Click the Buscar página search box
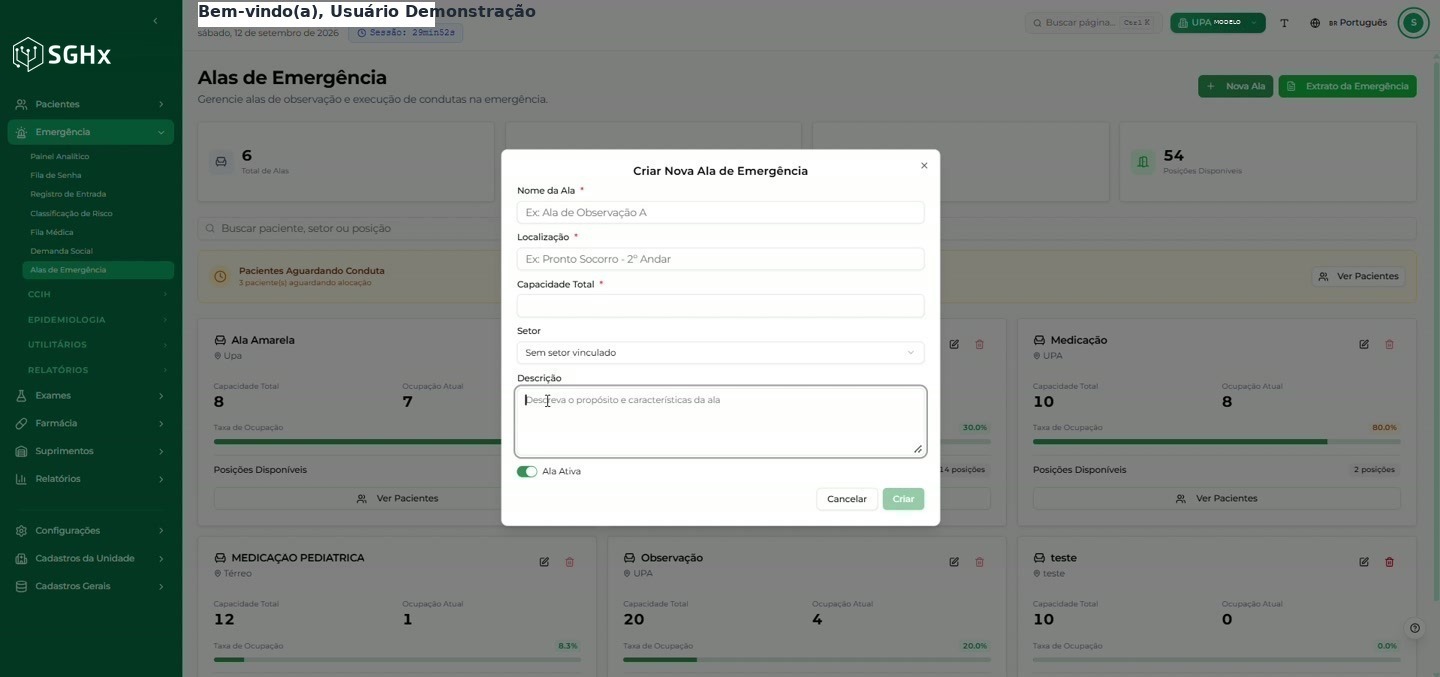 pos(1092,23)
